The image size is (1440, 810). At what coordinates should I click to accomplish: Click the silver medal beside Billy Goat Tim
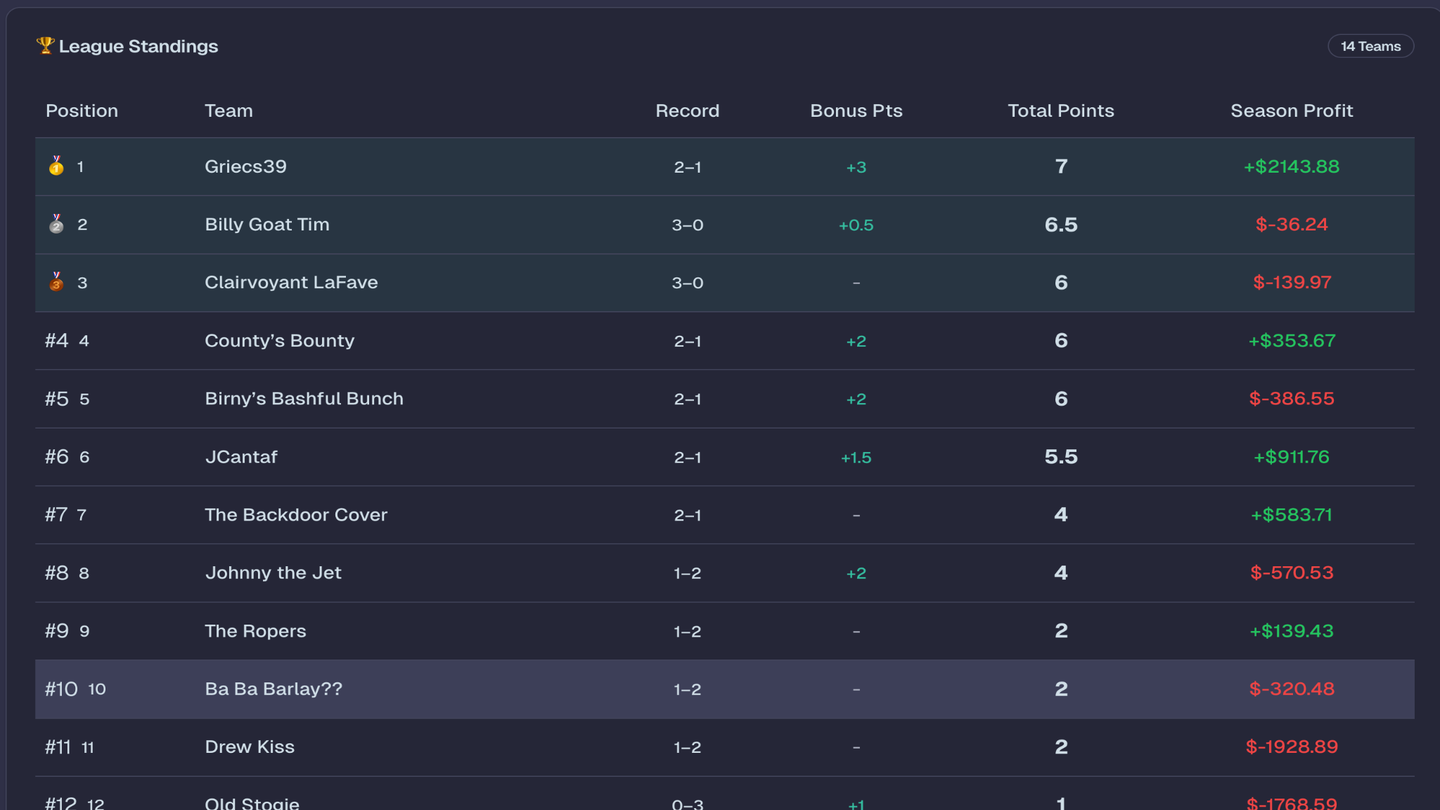tap(55, 224)
